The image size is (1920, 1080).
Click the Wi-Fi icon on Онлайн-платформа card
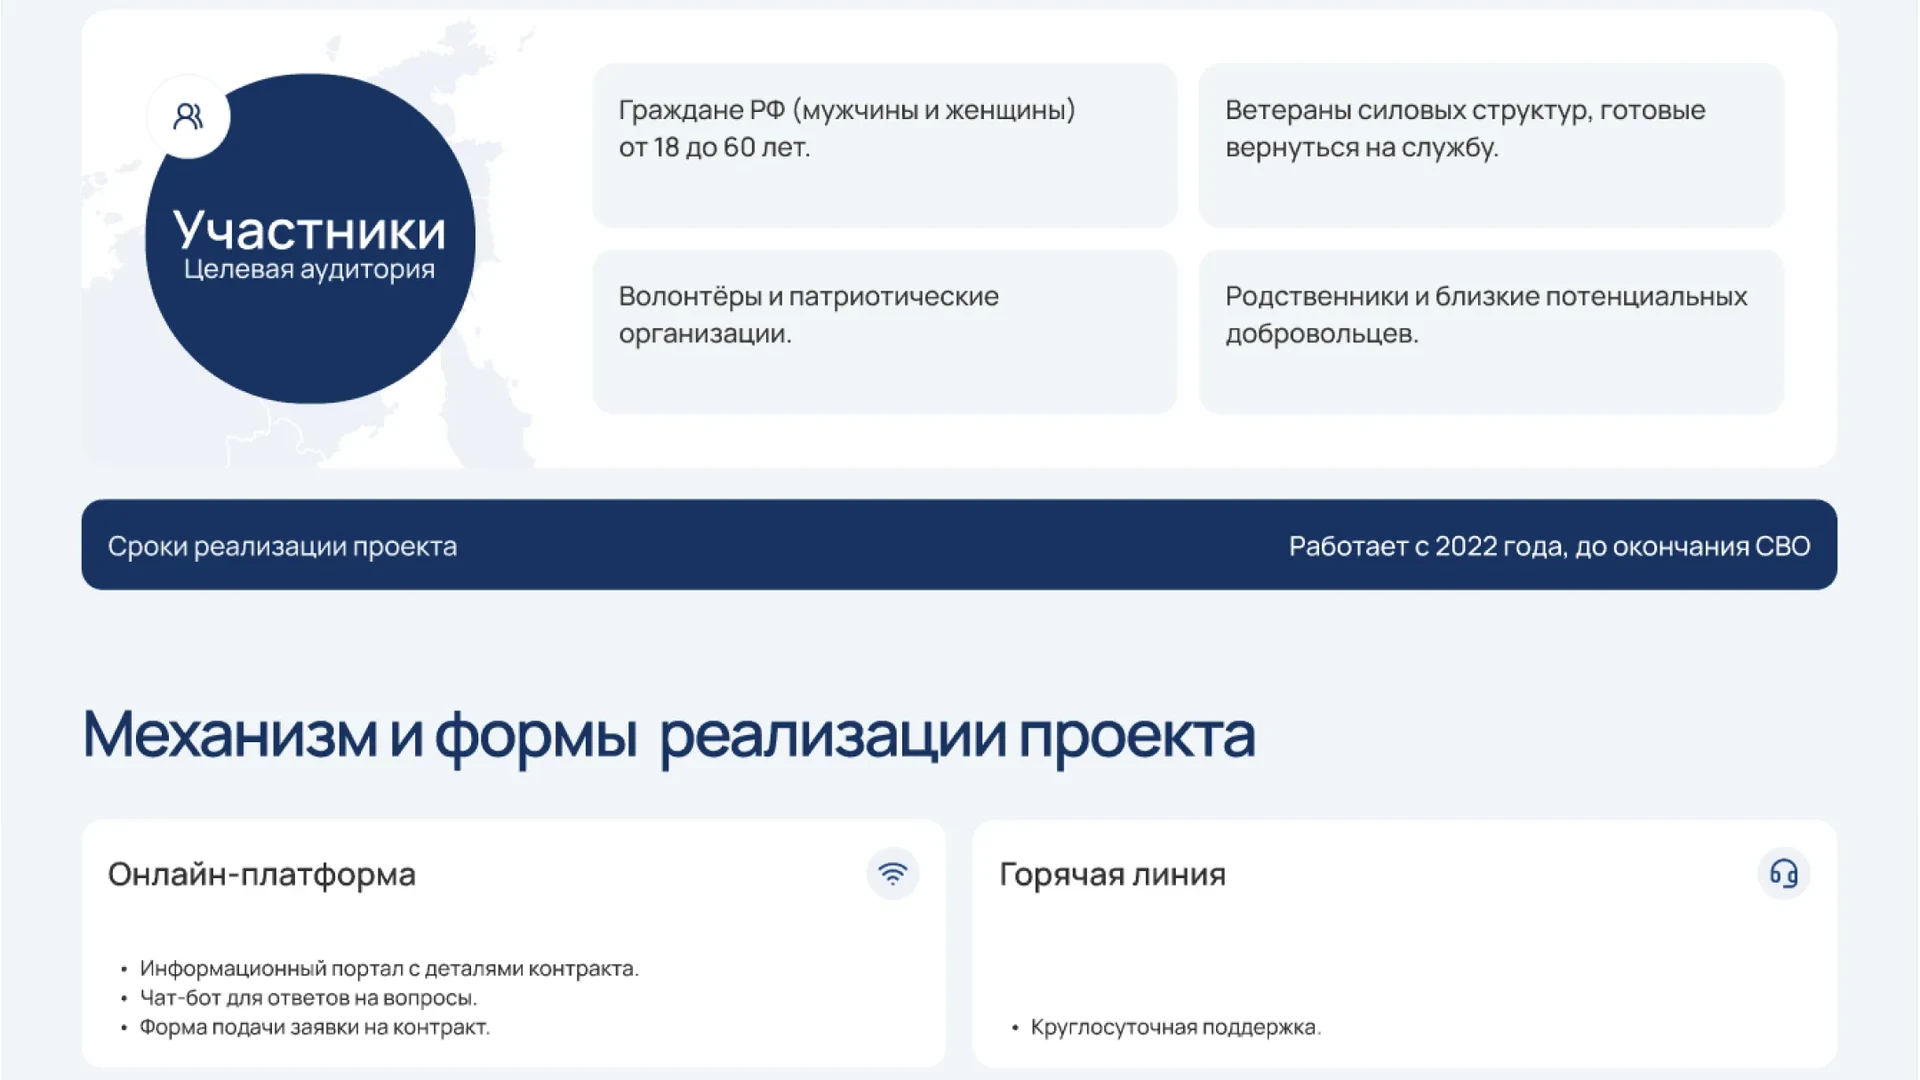(892, 874)
